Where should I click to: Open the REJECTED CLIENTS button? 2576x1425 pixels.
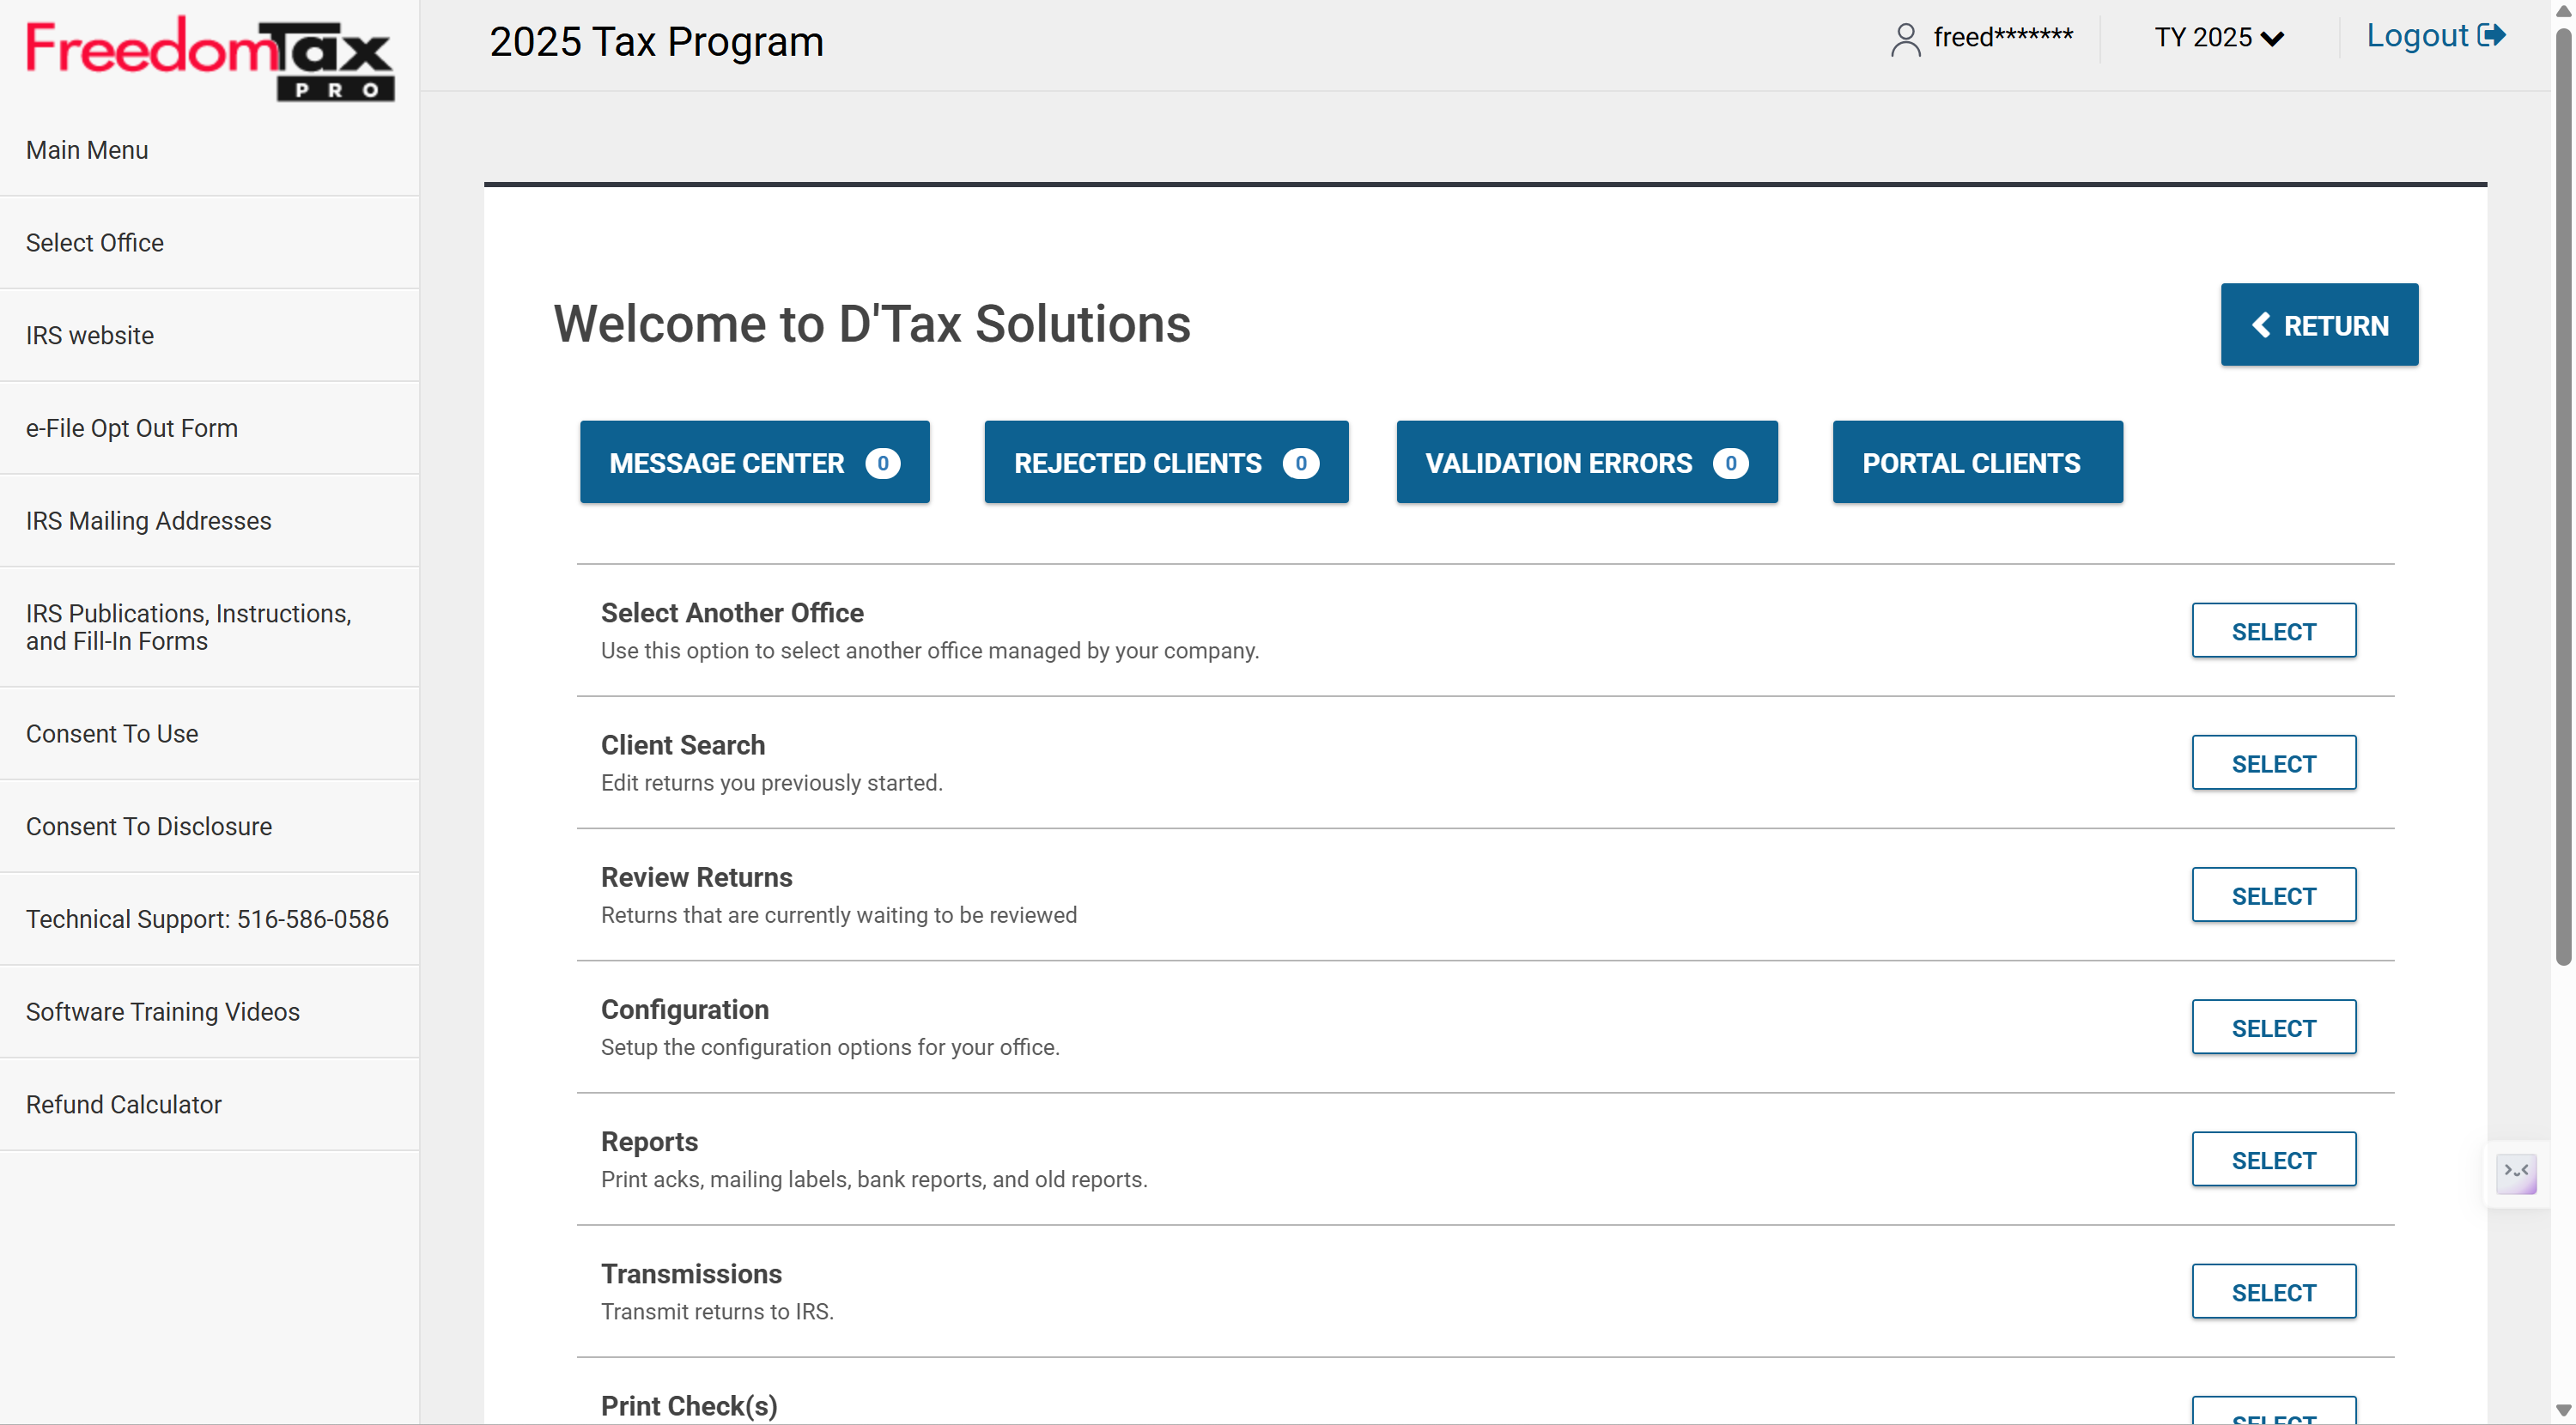[x=1166, y=463]
